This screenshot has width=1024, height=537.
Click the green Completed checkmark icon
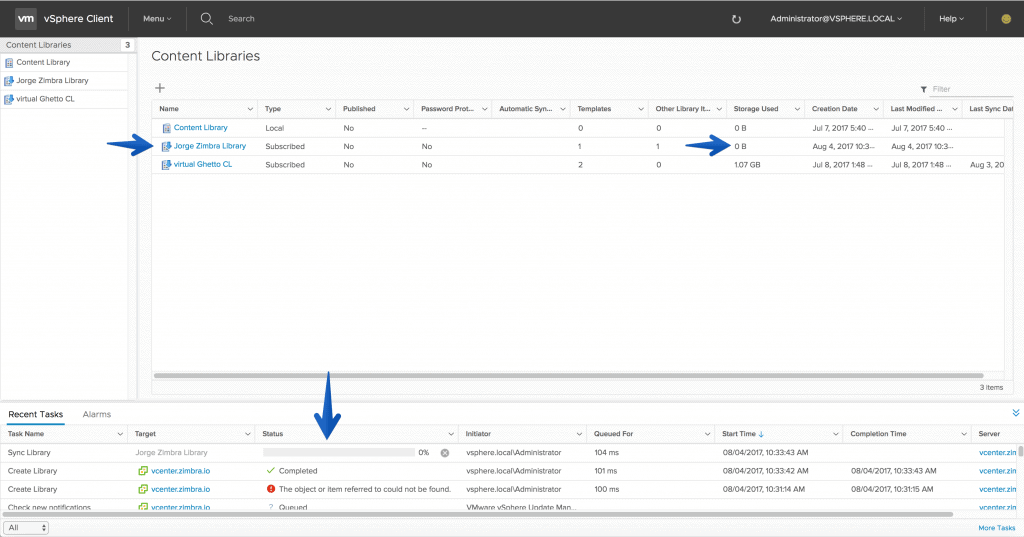pyautogui.click(x=271, y=470)
